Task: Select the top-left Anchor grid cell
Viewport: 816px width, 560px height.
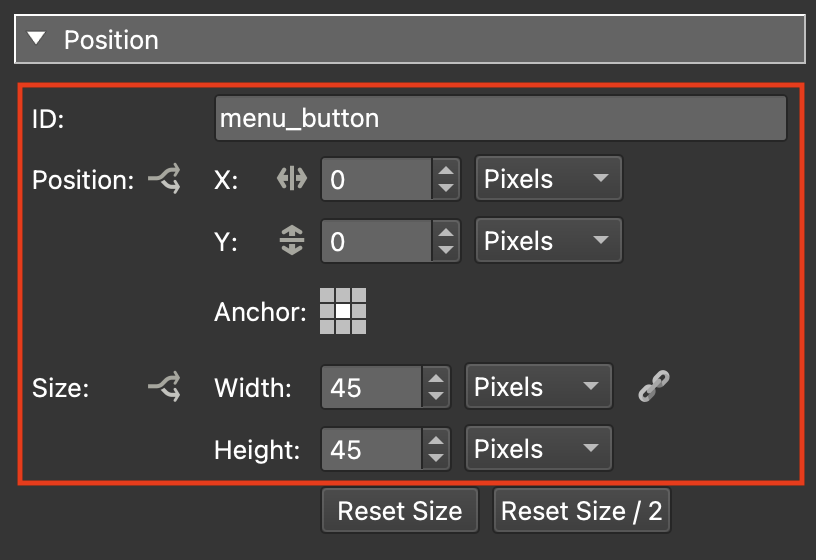Action: (328, 296)
